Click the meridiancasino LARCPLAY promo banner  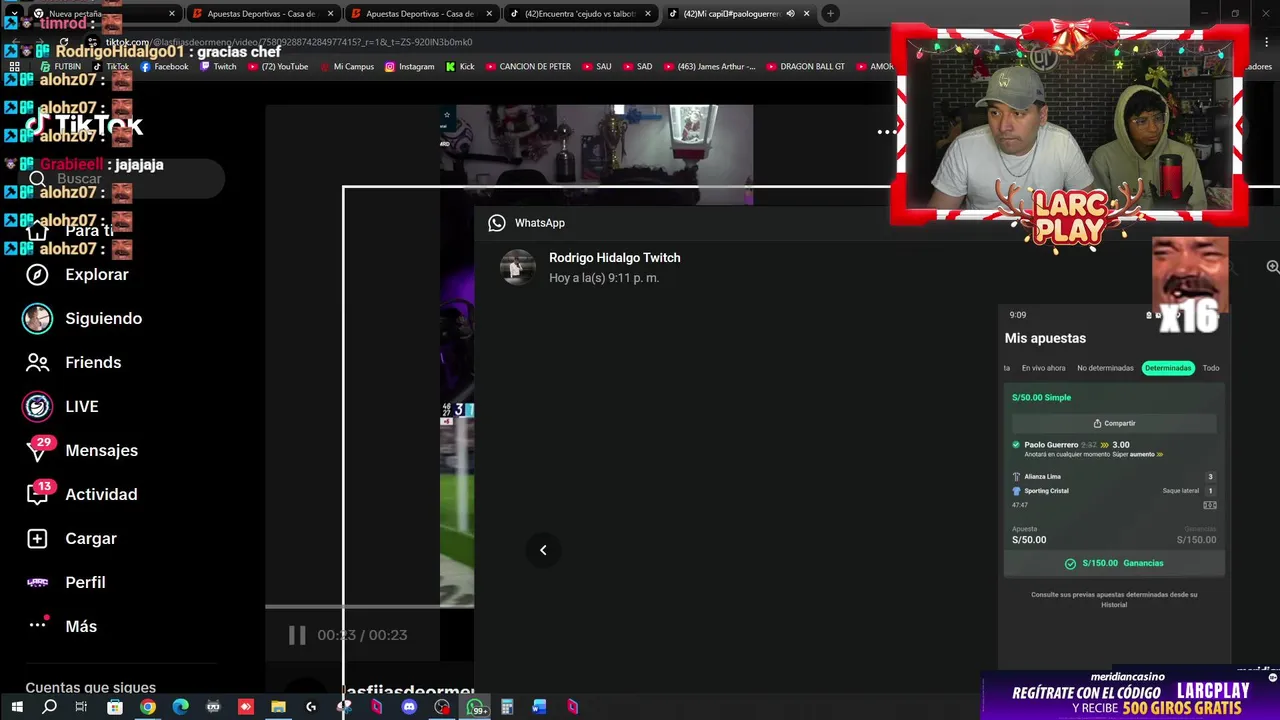[1131, 695]
